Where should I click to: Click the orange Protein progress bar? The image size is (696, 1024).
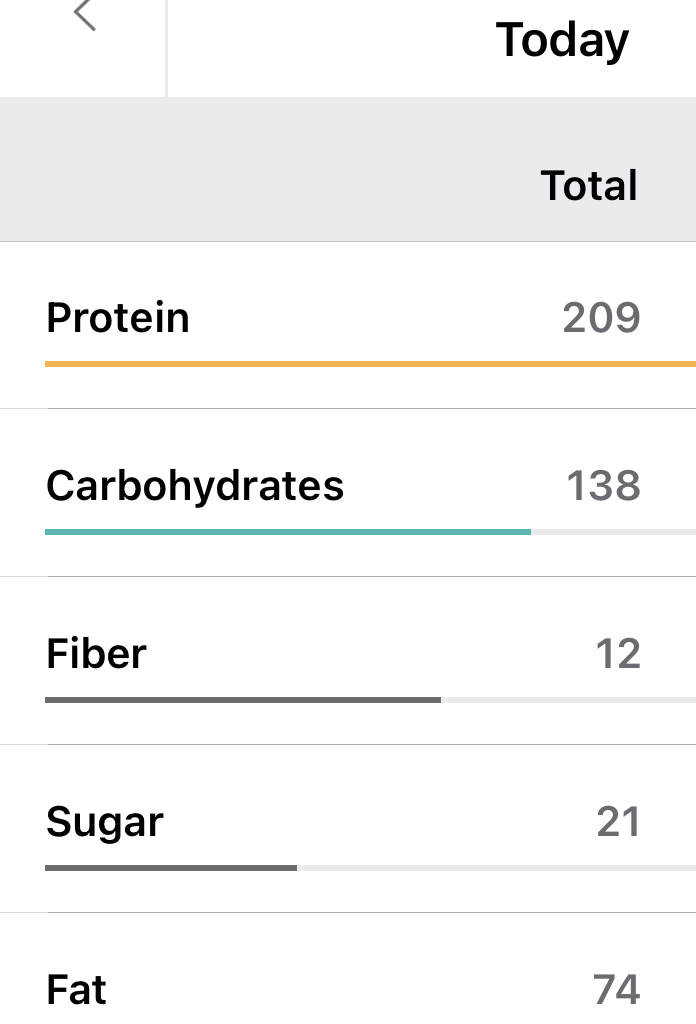370,364
